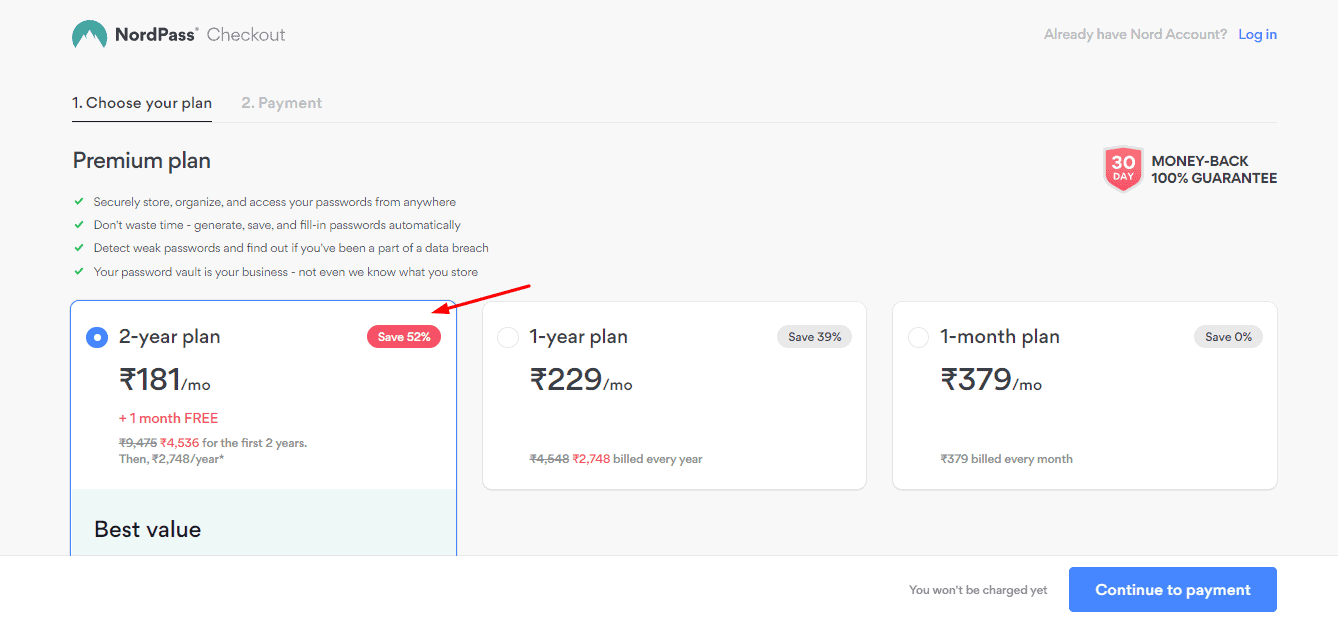Click the green checkmark beside password vault line
Screen dimensions: 1338x622
point(79,271)
